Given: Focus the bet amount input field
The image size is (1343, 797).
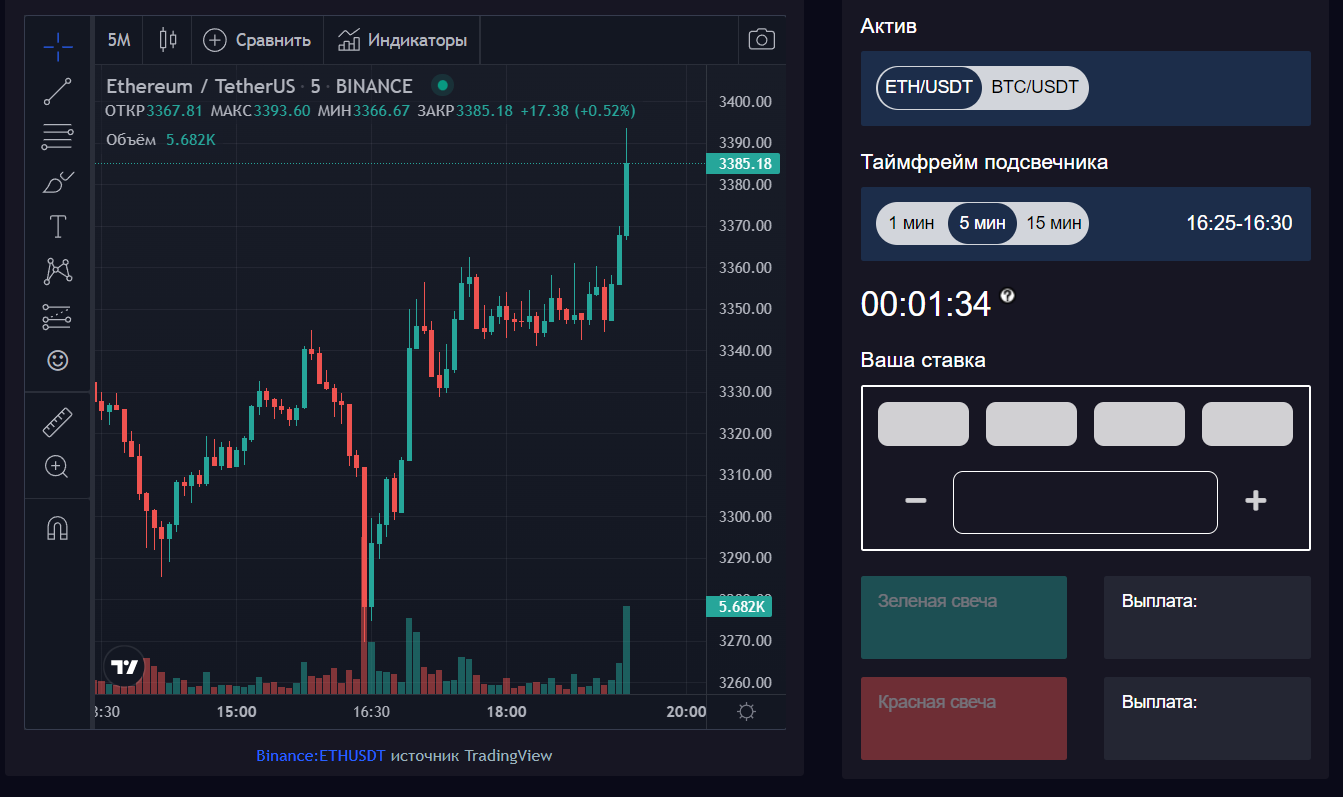Looking at the screenshot, I should (x=1085, y=502).
